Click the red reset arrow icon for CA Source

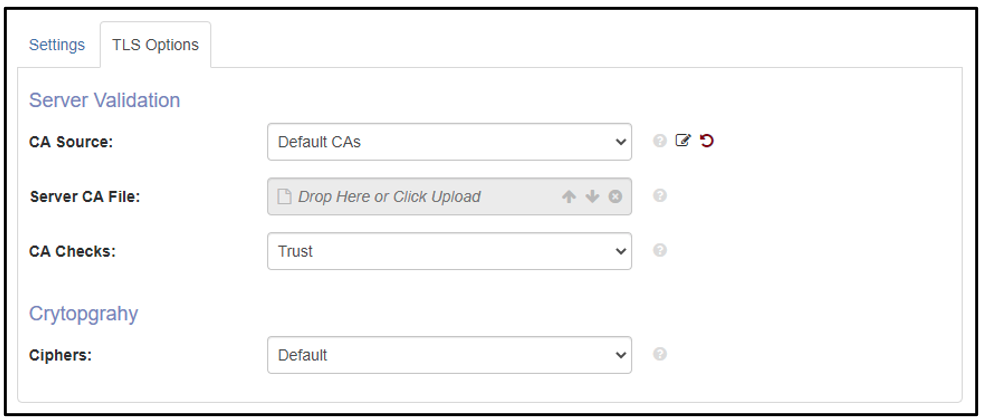tap(707, 141)
